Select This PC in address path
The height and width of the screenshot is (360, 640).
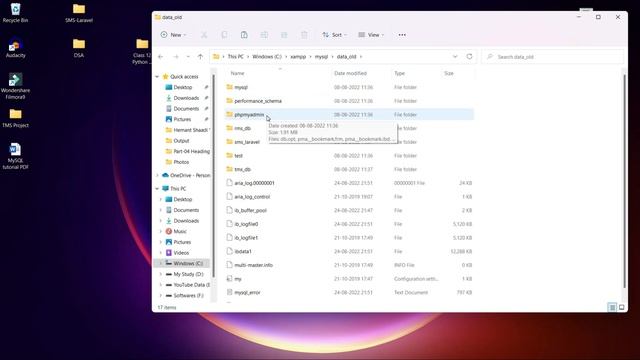(x=236, y=57)
